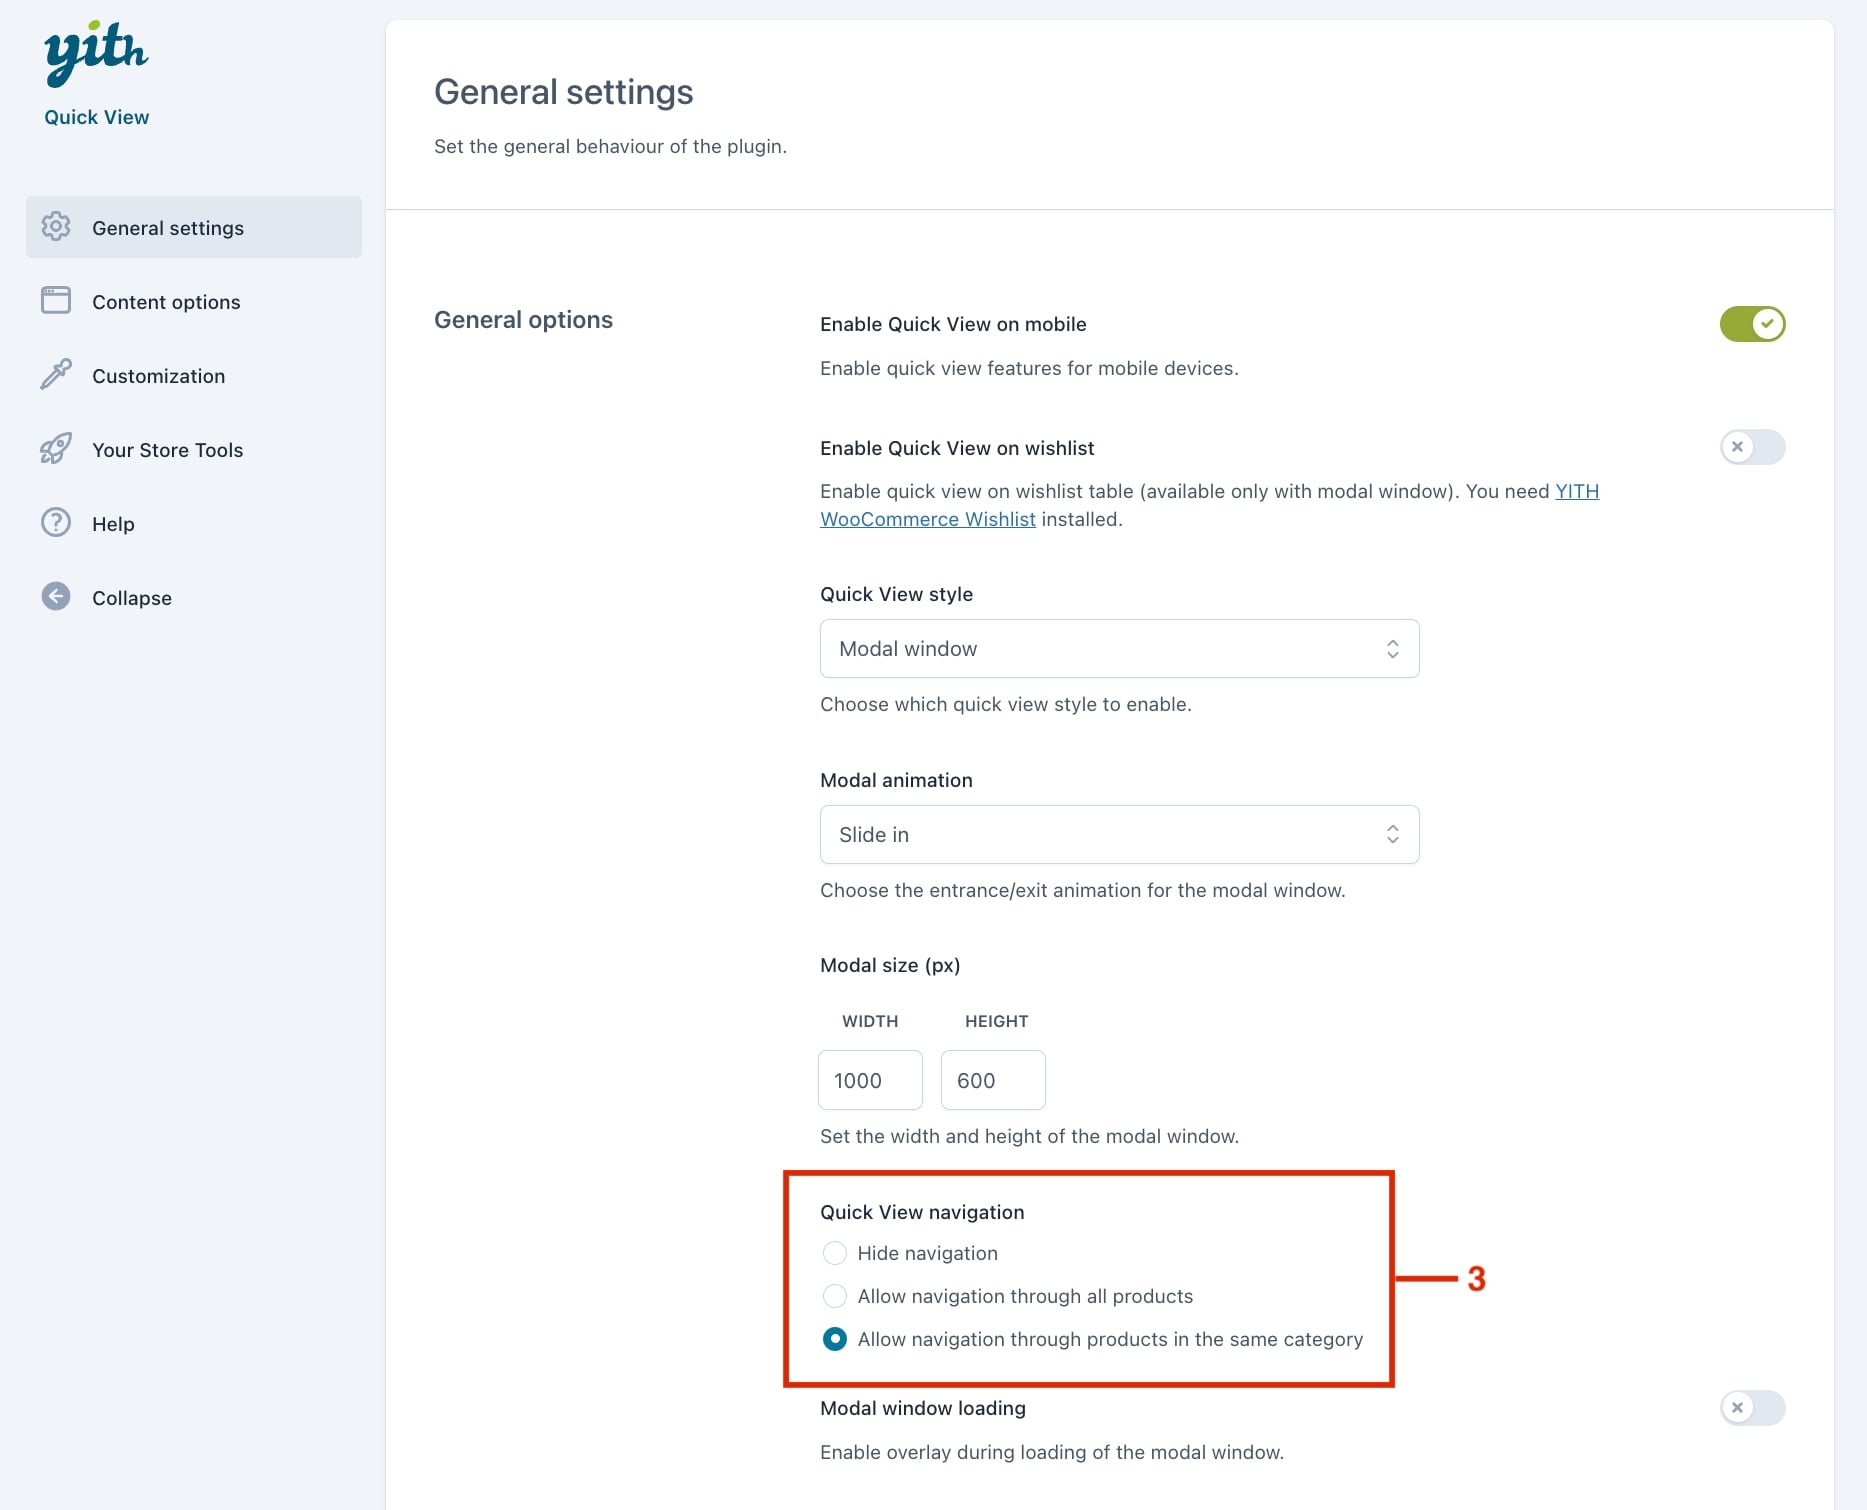Open Modal animation dropdown
1867x1510 pixels.
pyautogui.click(x=1119, y=835)
